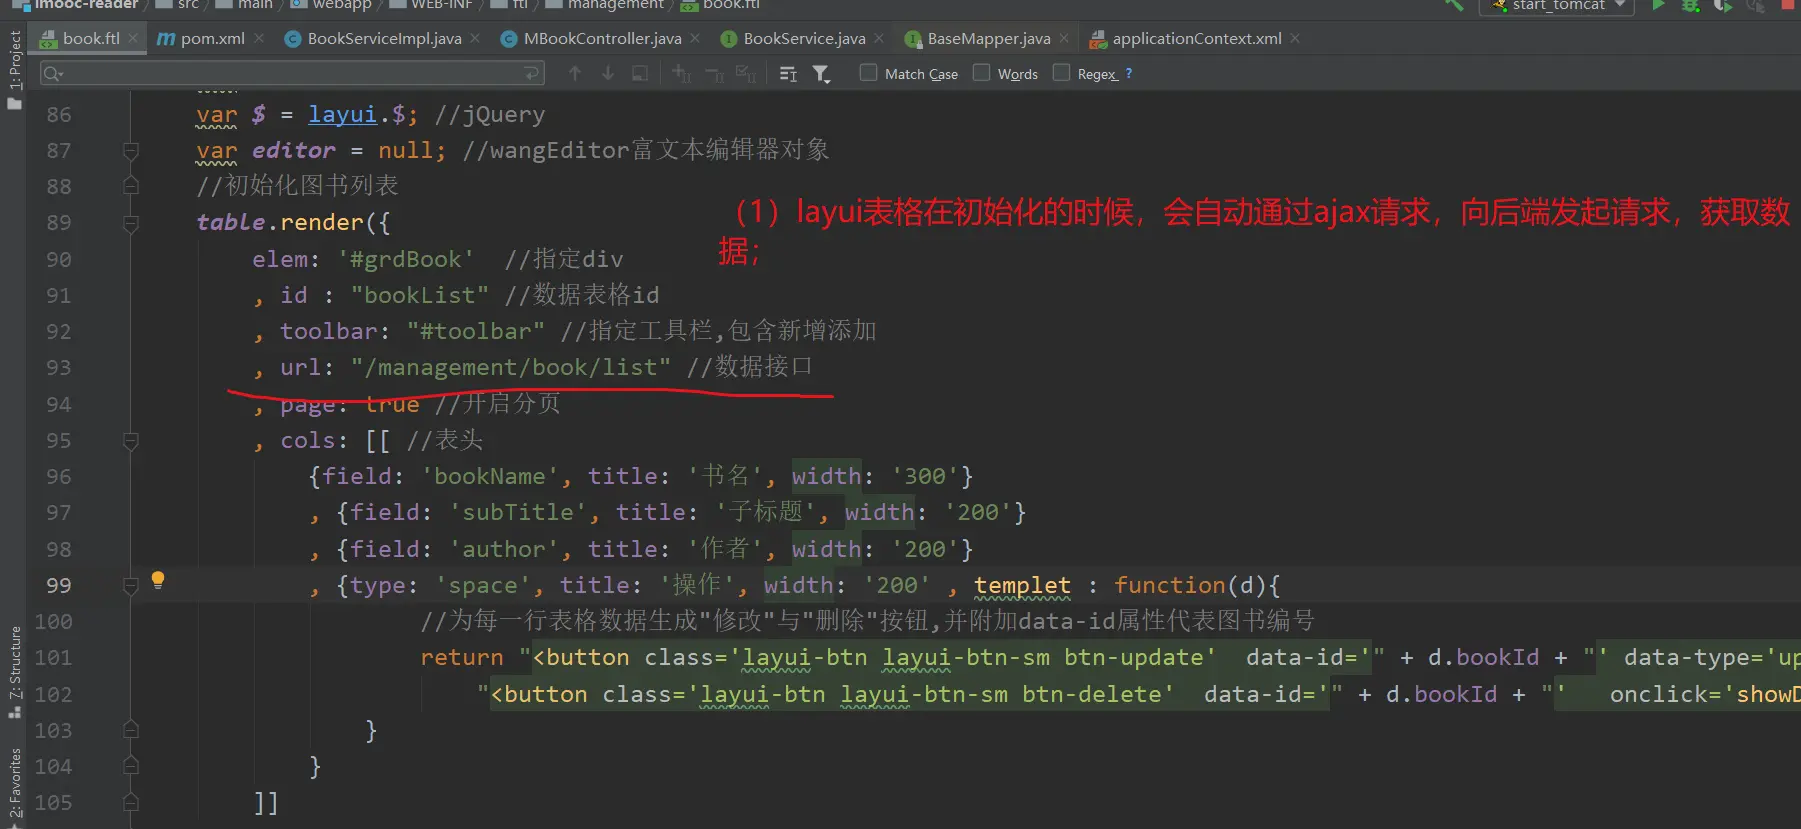
Task: Click the find search input field
Action: pos(292,73)
